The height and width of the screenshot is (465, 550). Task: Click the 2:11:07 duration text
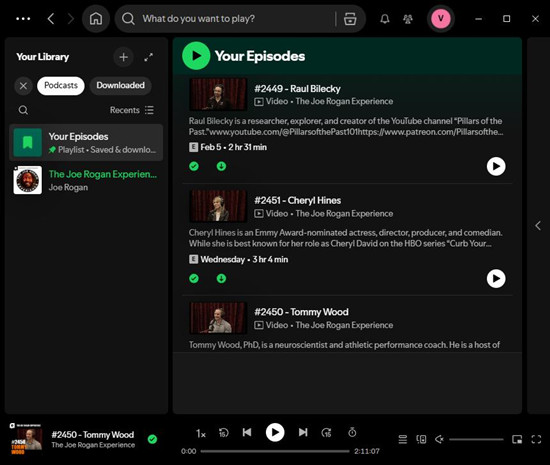367,451
